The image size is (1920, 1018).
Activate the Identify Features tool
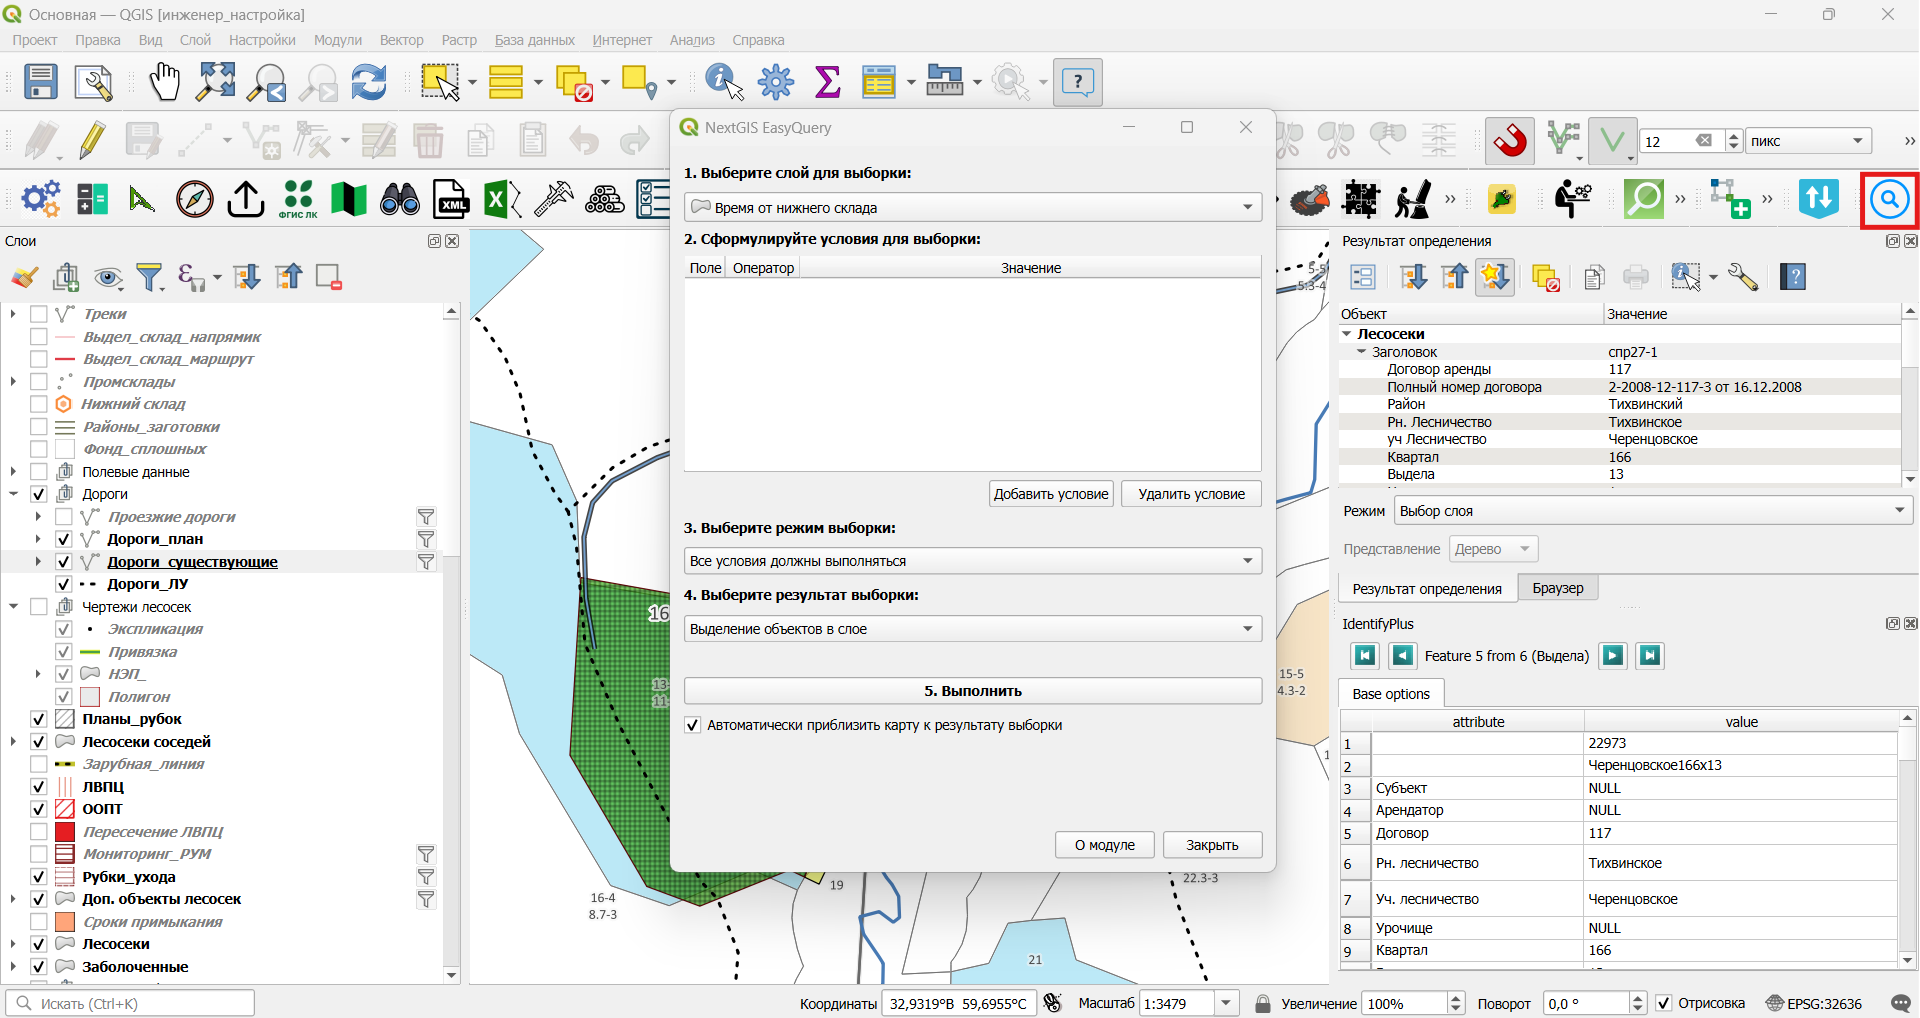click(x=724, y=82)
